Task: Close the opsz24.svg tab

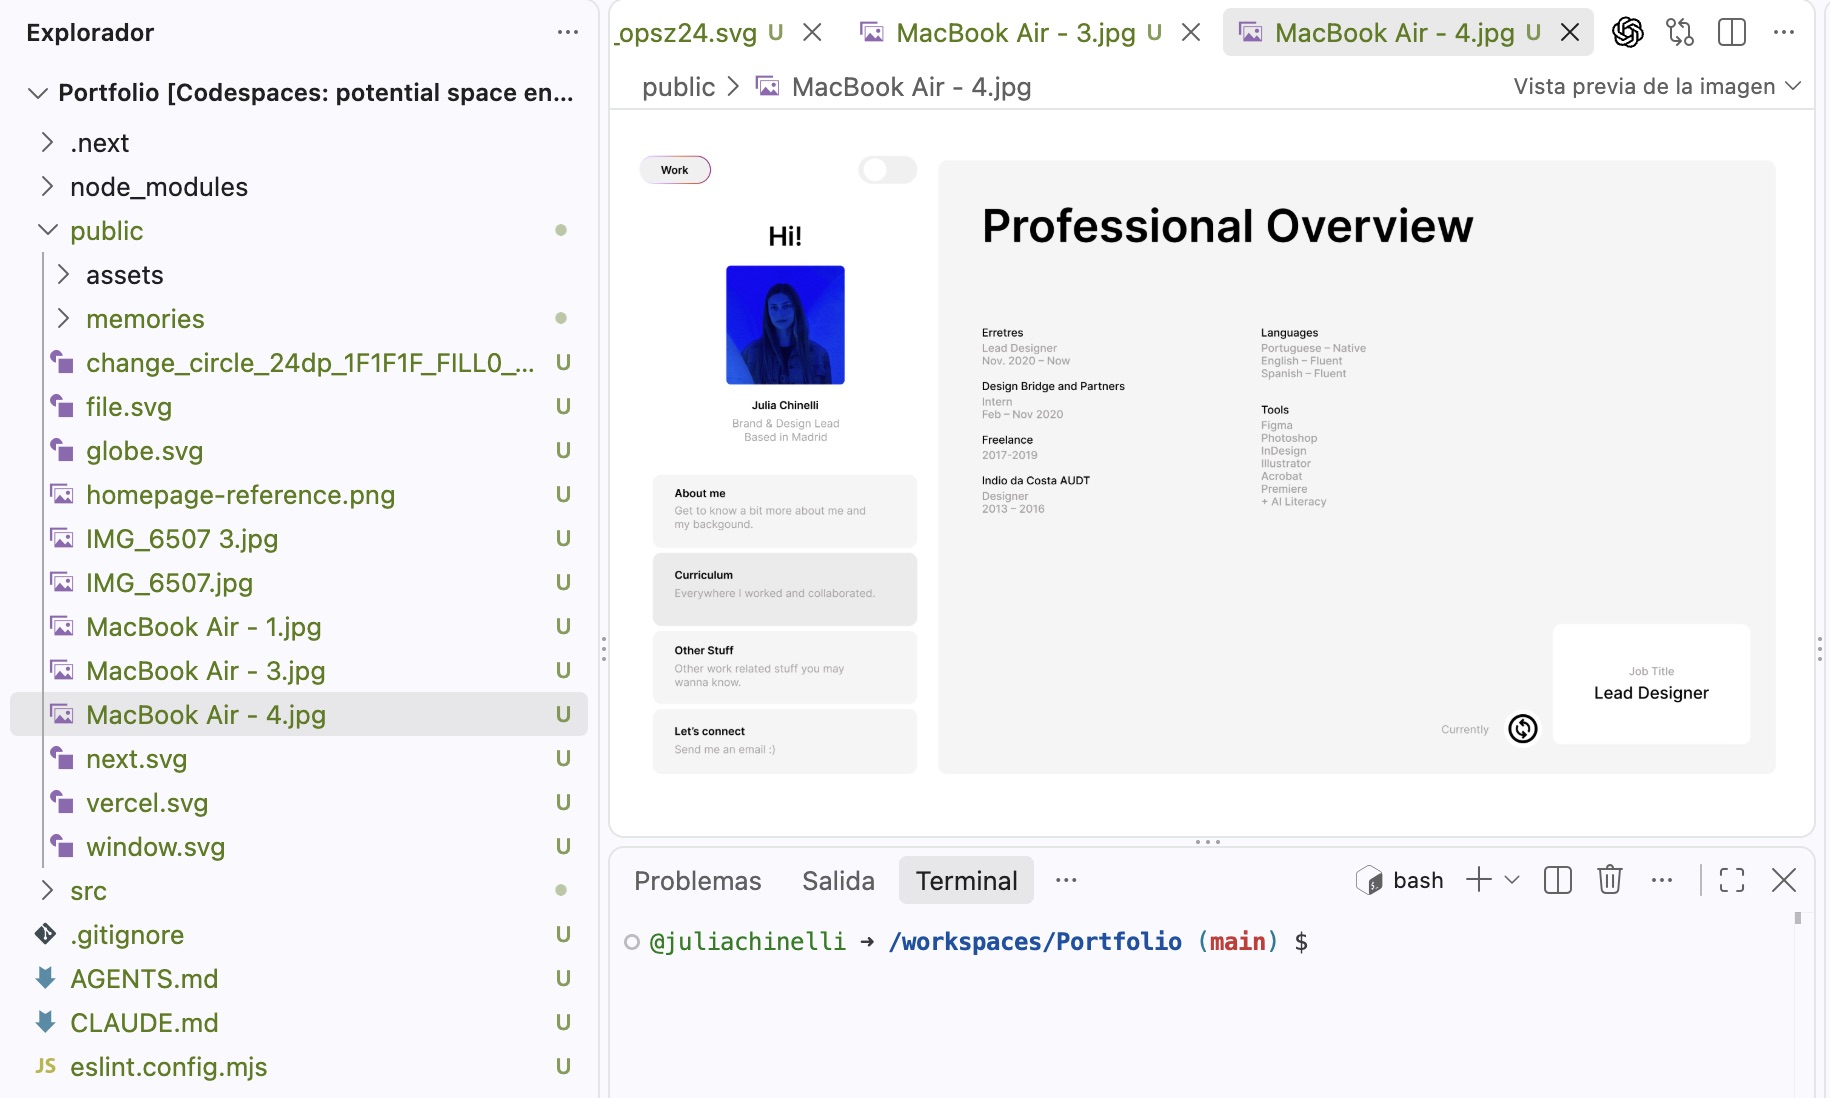Action: [812, 33]
